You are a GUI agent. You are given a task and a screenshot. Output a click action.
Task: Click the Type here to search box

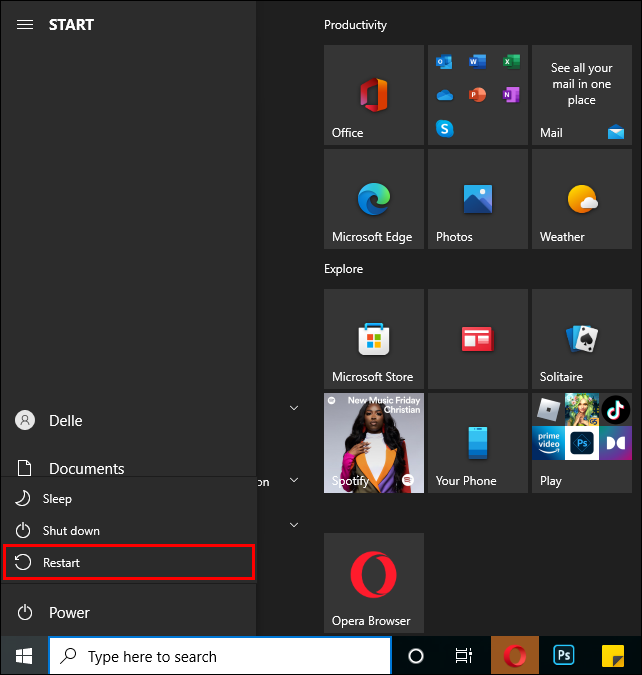[x=220, y=656]
